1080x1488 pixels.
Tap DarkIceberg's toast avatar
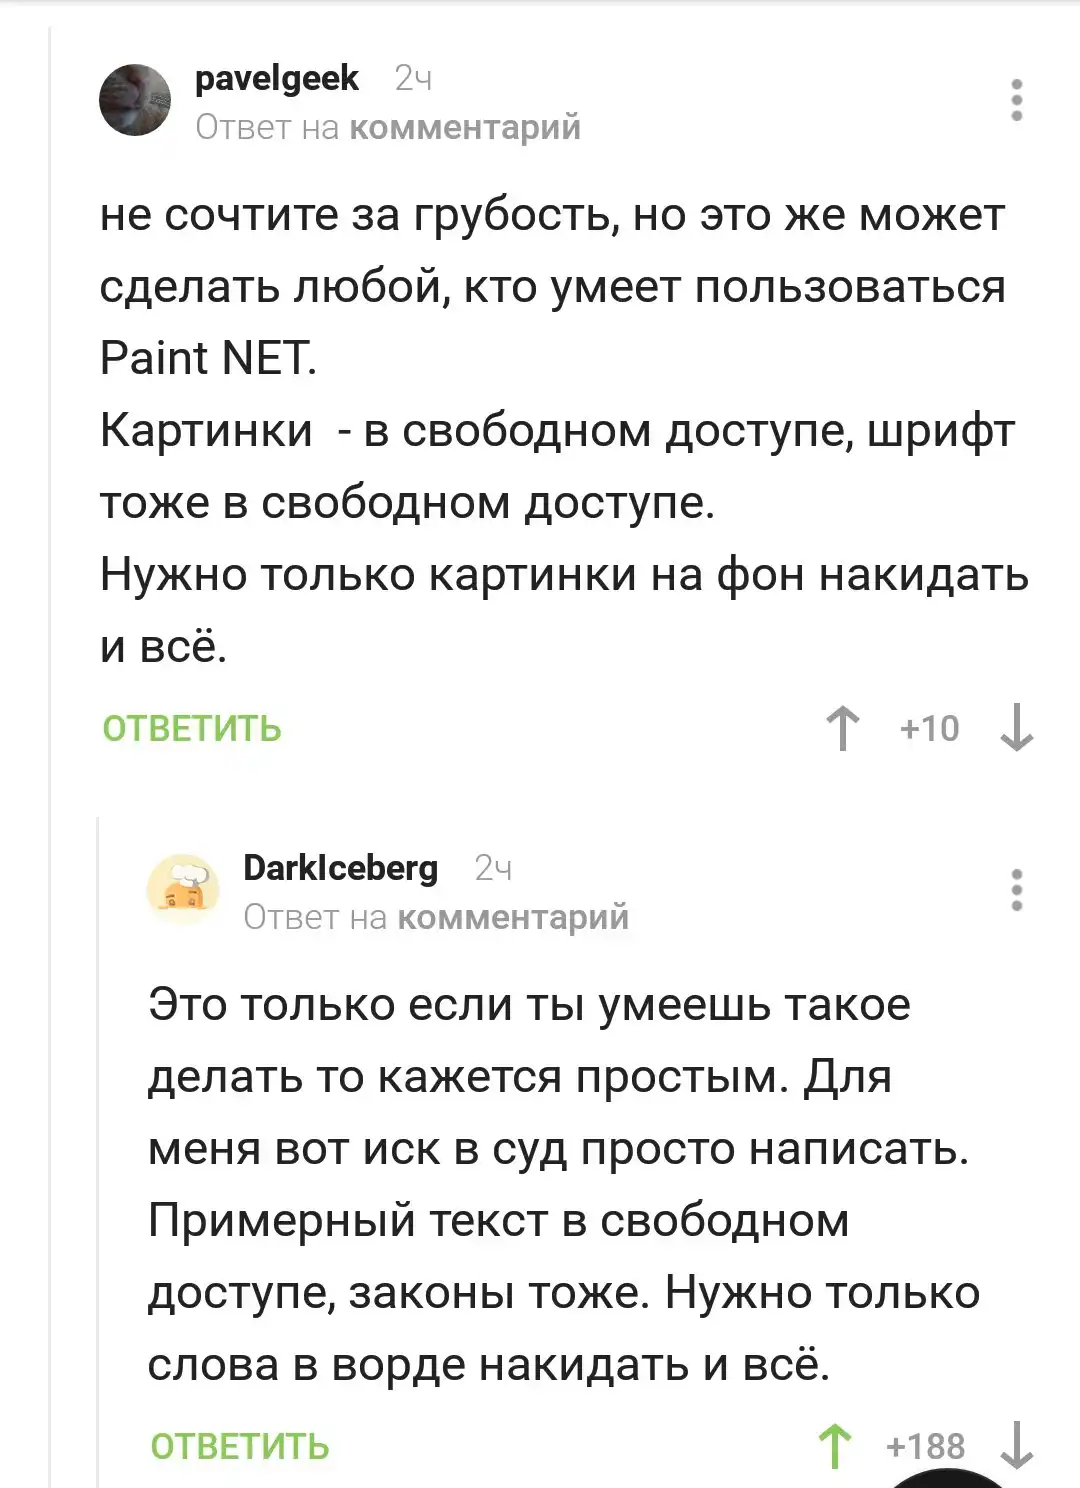[x=183, y=887]
